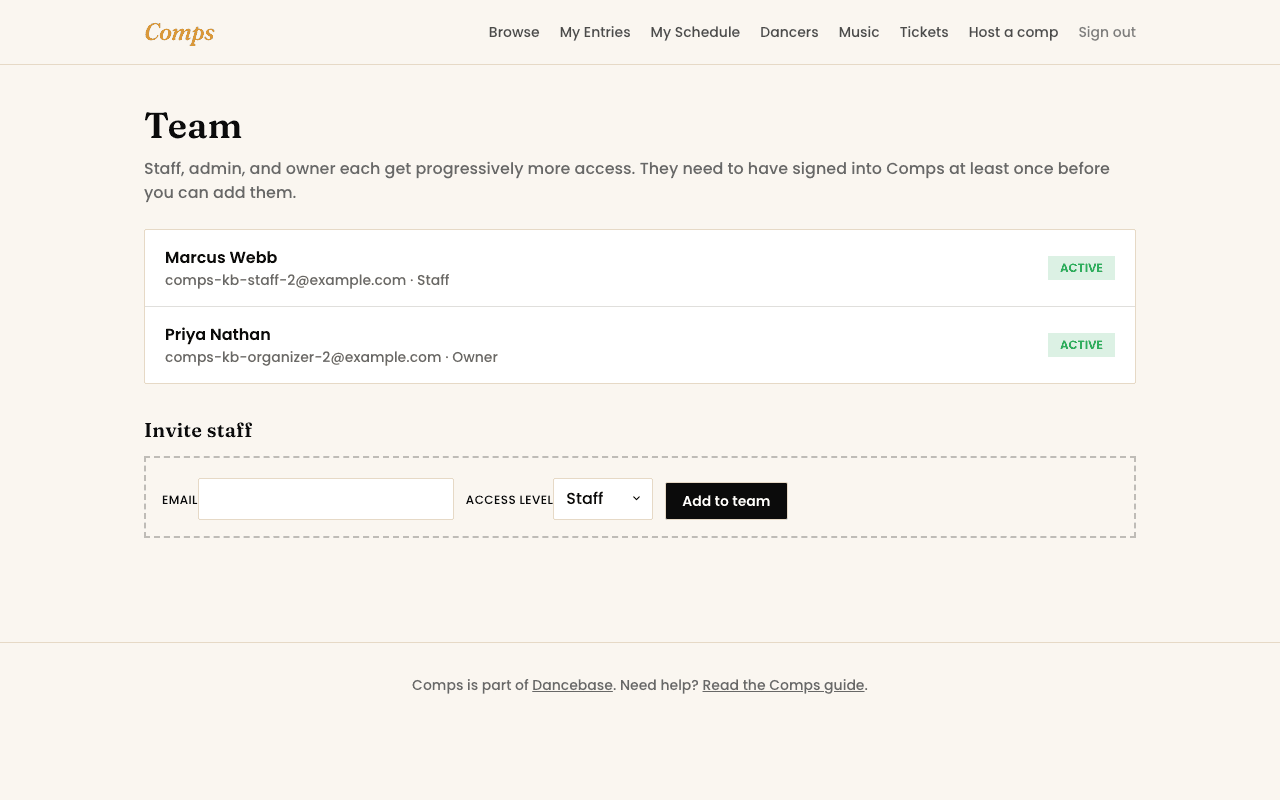Click the Comps logo
Image resolution: width=1280 pixels, height=800 pixels.
[180, 32]
